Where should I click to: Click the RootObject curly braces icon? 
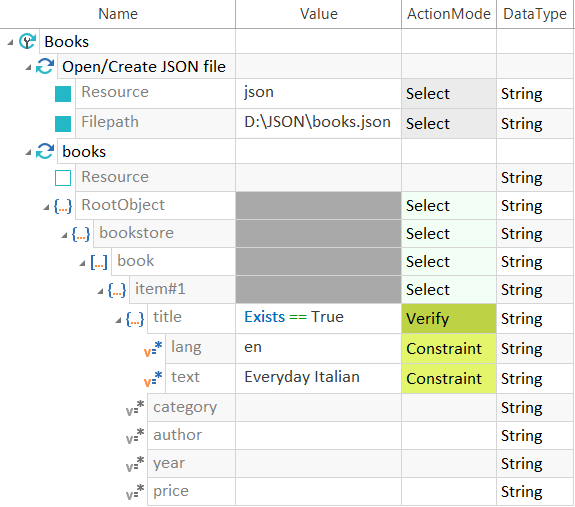63,206
